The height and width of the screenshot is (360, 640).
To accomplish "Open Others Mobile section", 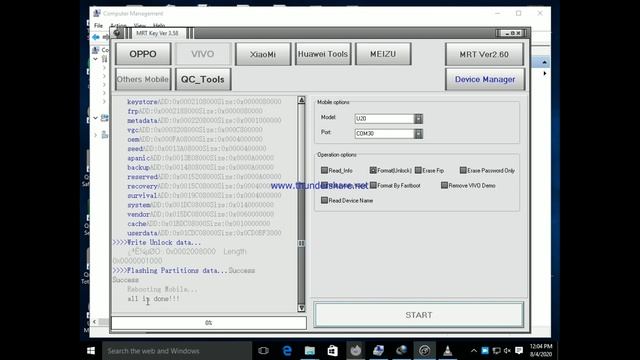I will (143, 79).
